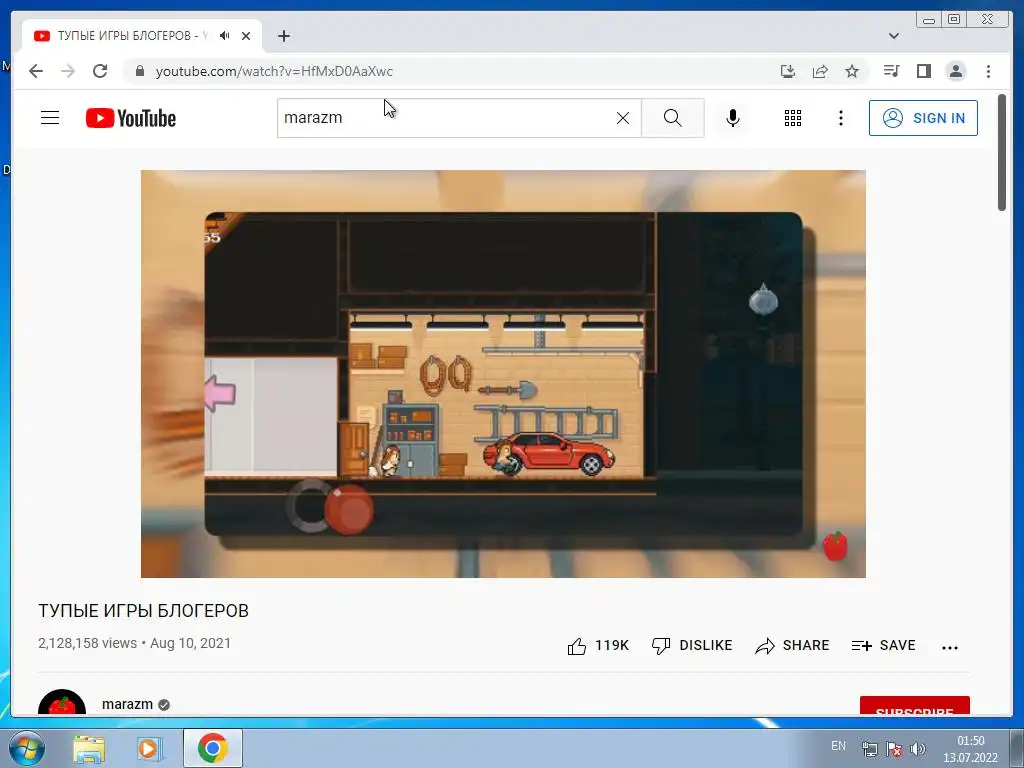Open the YouTube apps grid
Screen dimensions: 1024x768
click(x=793, y=118)
